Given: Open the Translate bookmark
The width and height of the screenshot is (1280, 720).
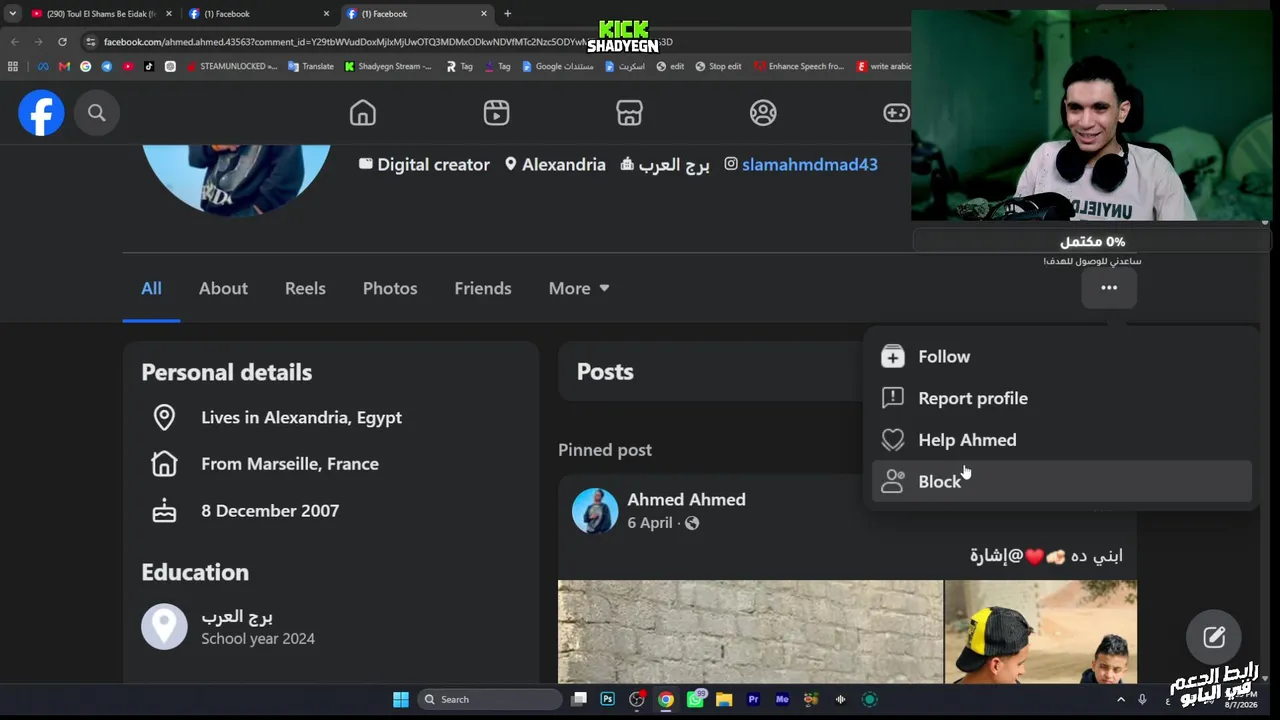Looking at the screenshot, I should (311, 66).
